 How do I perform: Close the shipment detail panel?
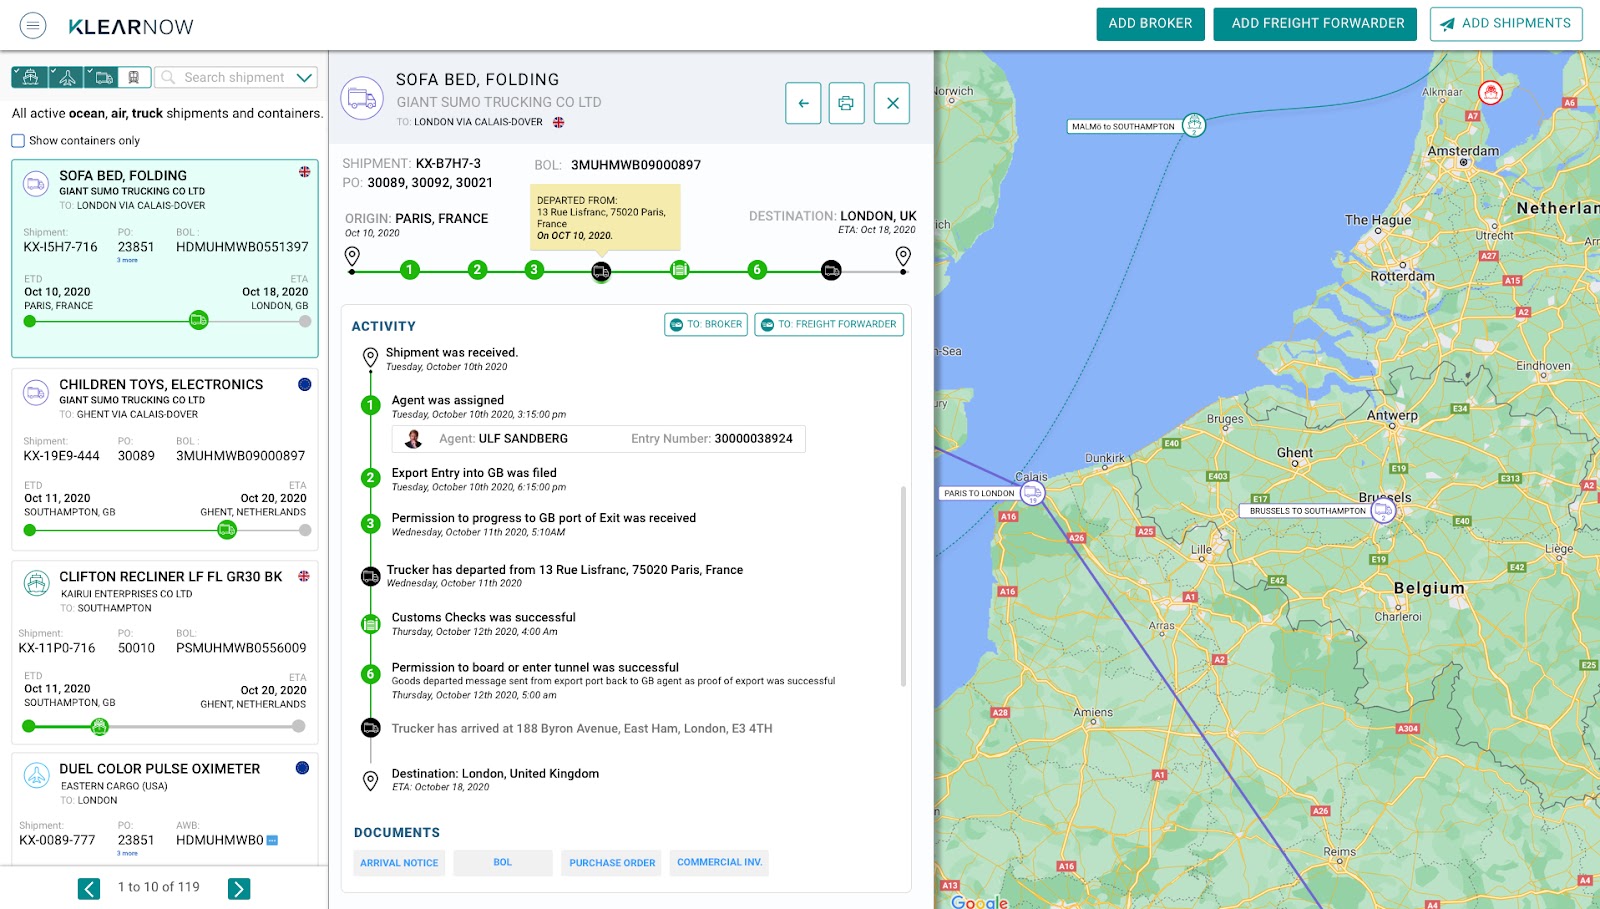[x=892, y=103]
